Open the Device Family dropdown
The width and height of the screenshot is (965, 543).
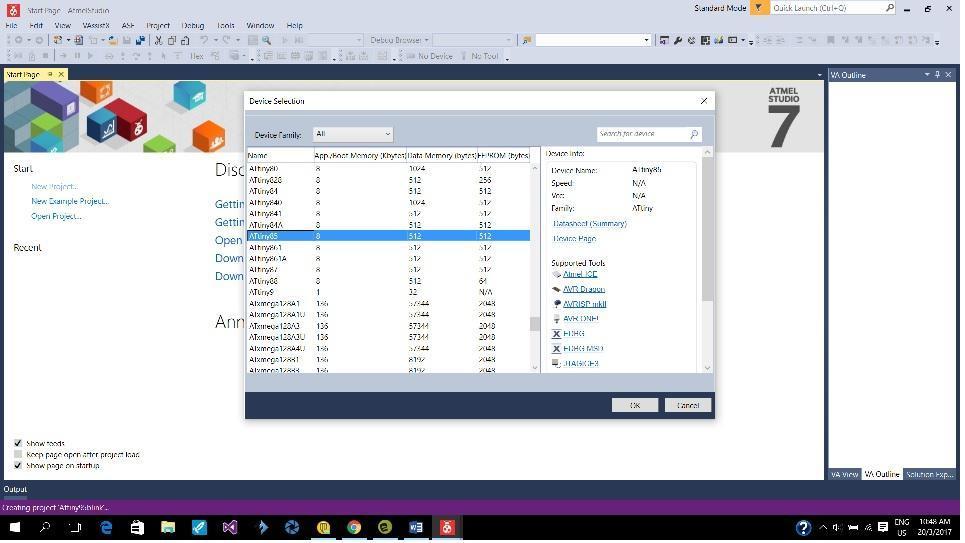tap(352, 134)
